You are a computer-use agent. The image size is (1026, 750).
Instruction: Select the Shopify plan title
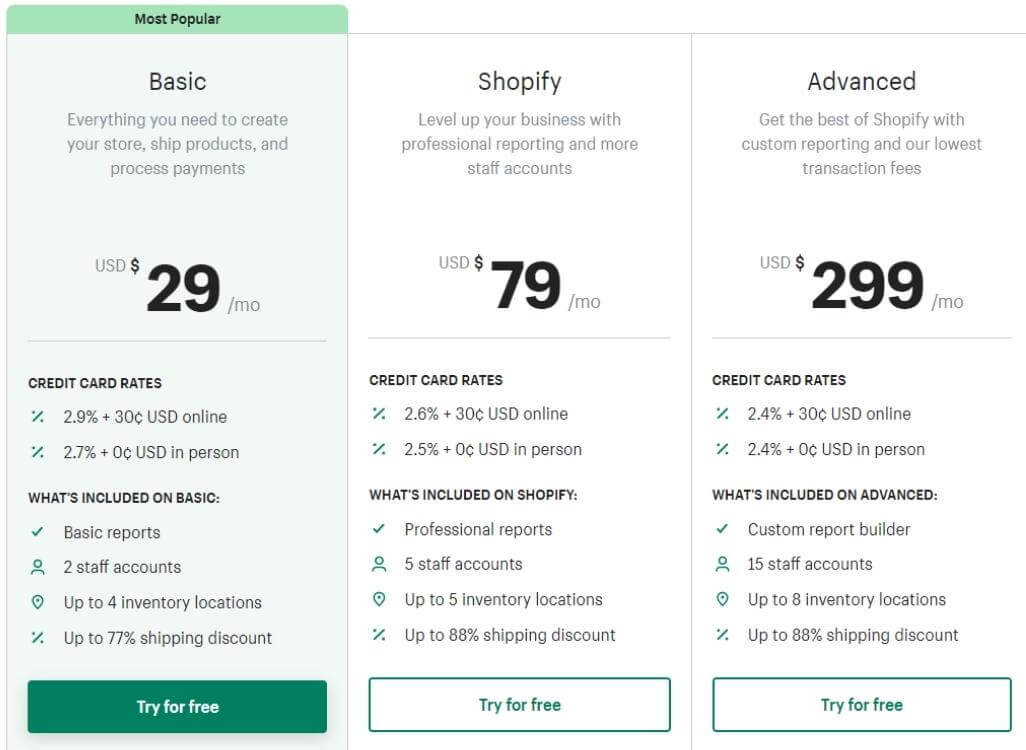(x=519, y=82)
